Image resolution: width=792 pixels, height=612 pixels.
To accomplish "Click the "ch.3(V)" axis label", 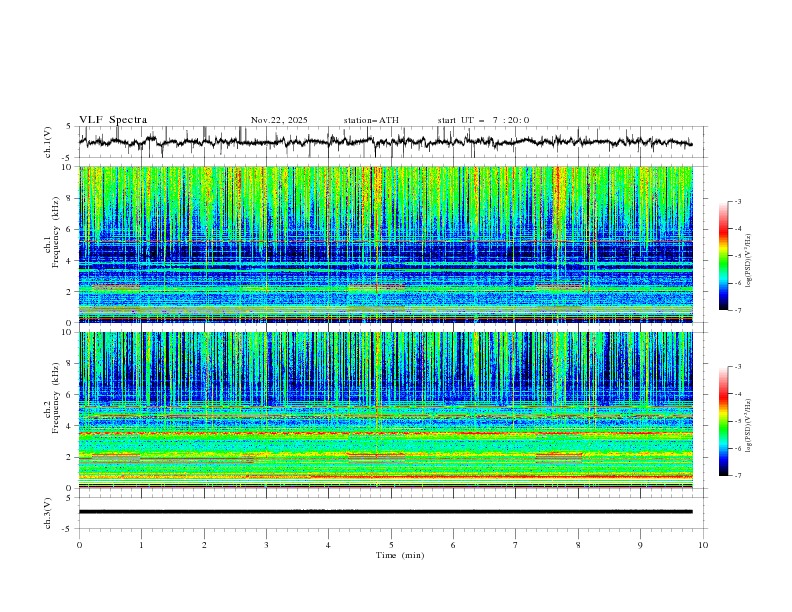I will (48, 513).
